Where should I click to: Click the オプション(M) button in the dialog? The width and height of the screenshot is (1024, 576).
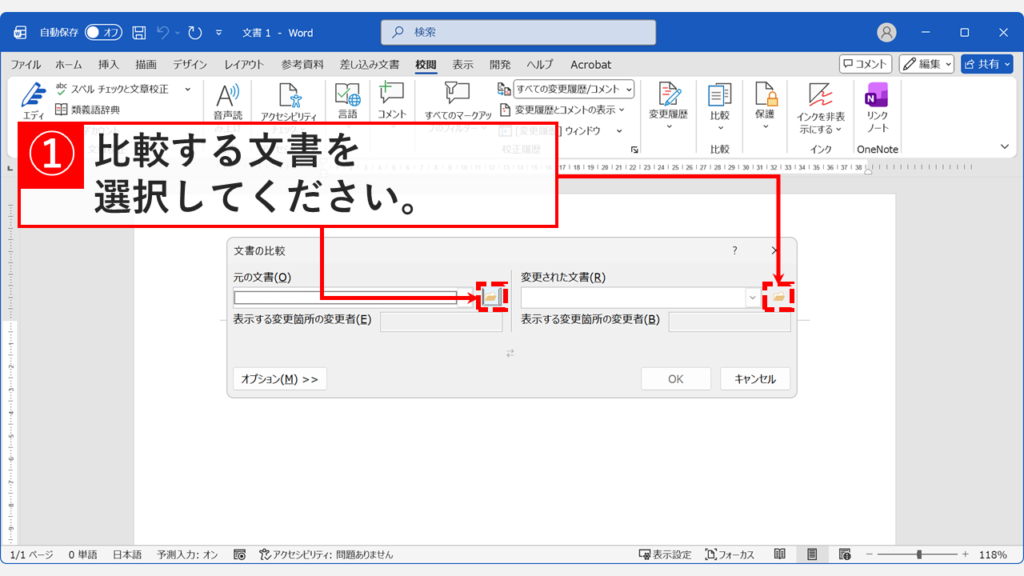coord(280,380)
